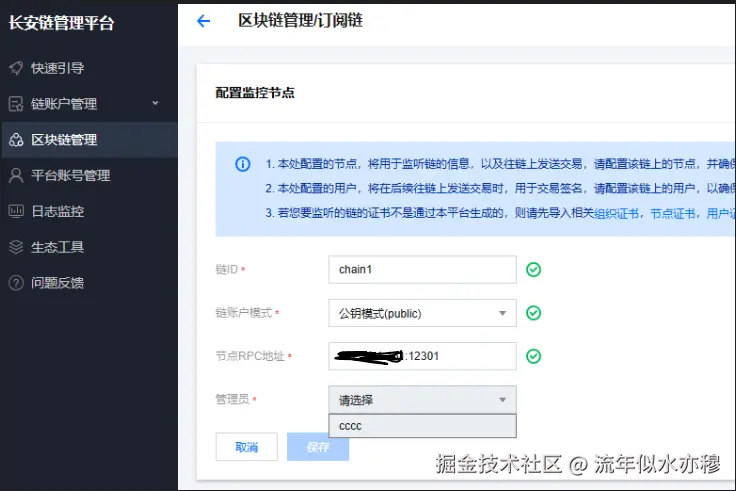Image resolution: width=736 pixels, height=491 pixels.
Task: Follow the 组织证书 link
Action: 617,214
